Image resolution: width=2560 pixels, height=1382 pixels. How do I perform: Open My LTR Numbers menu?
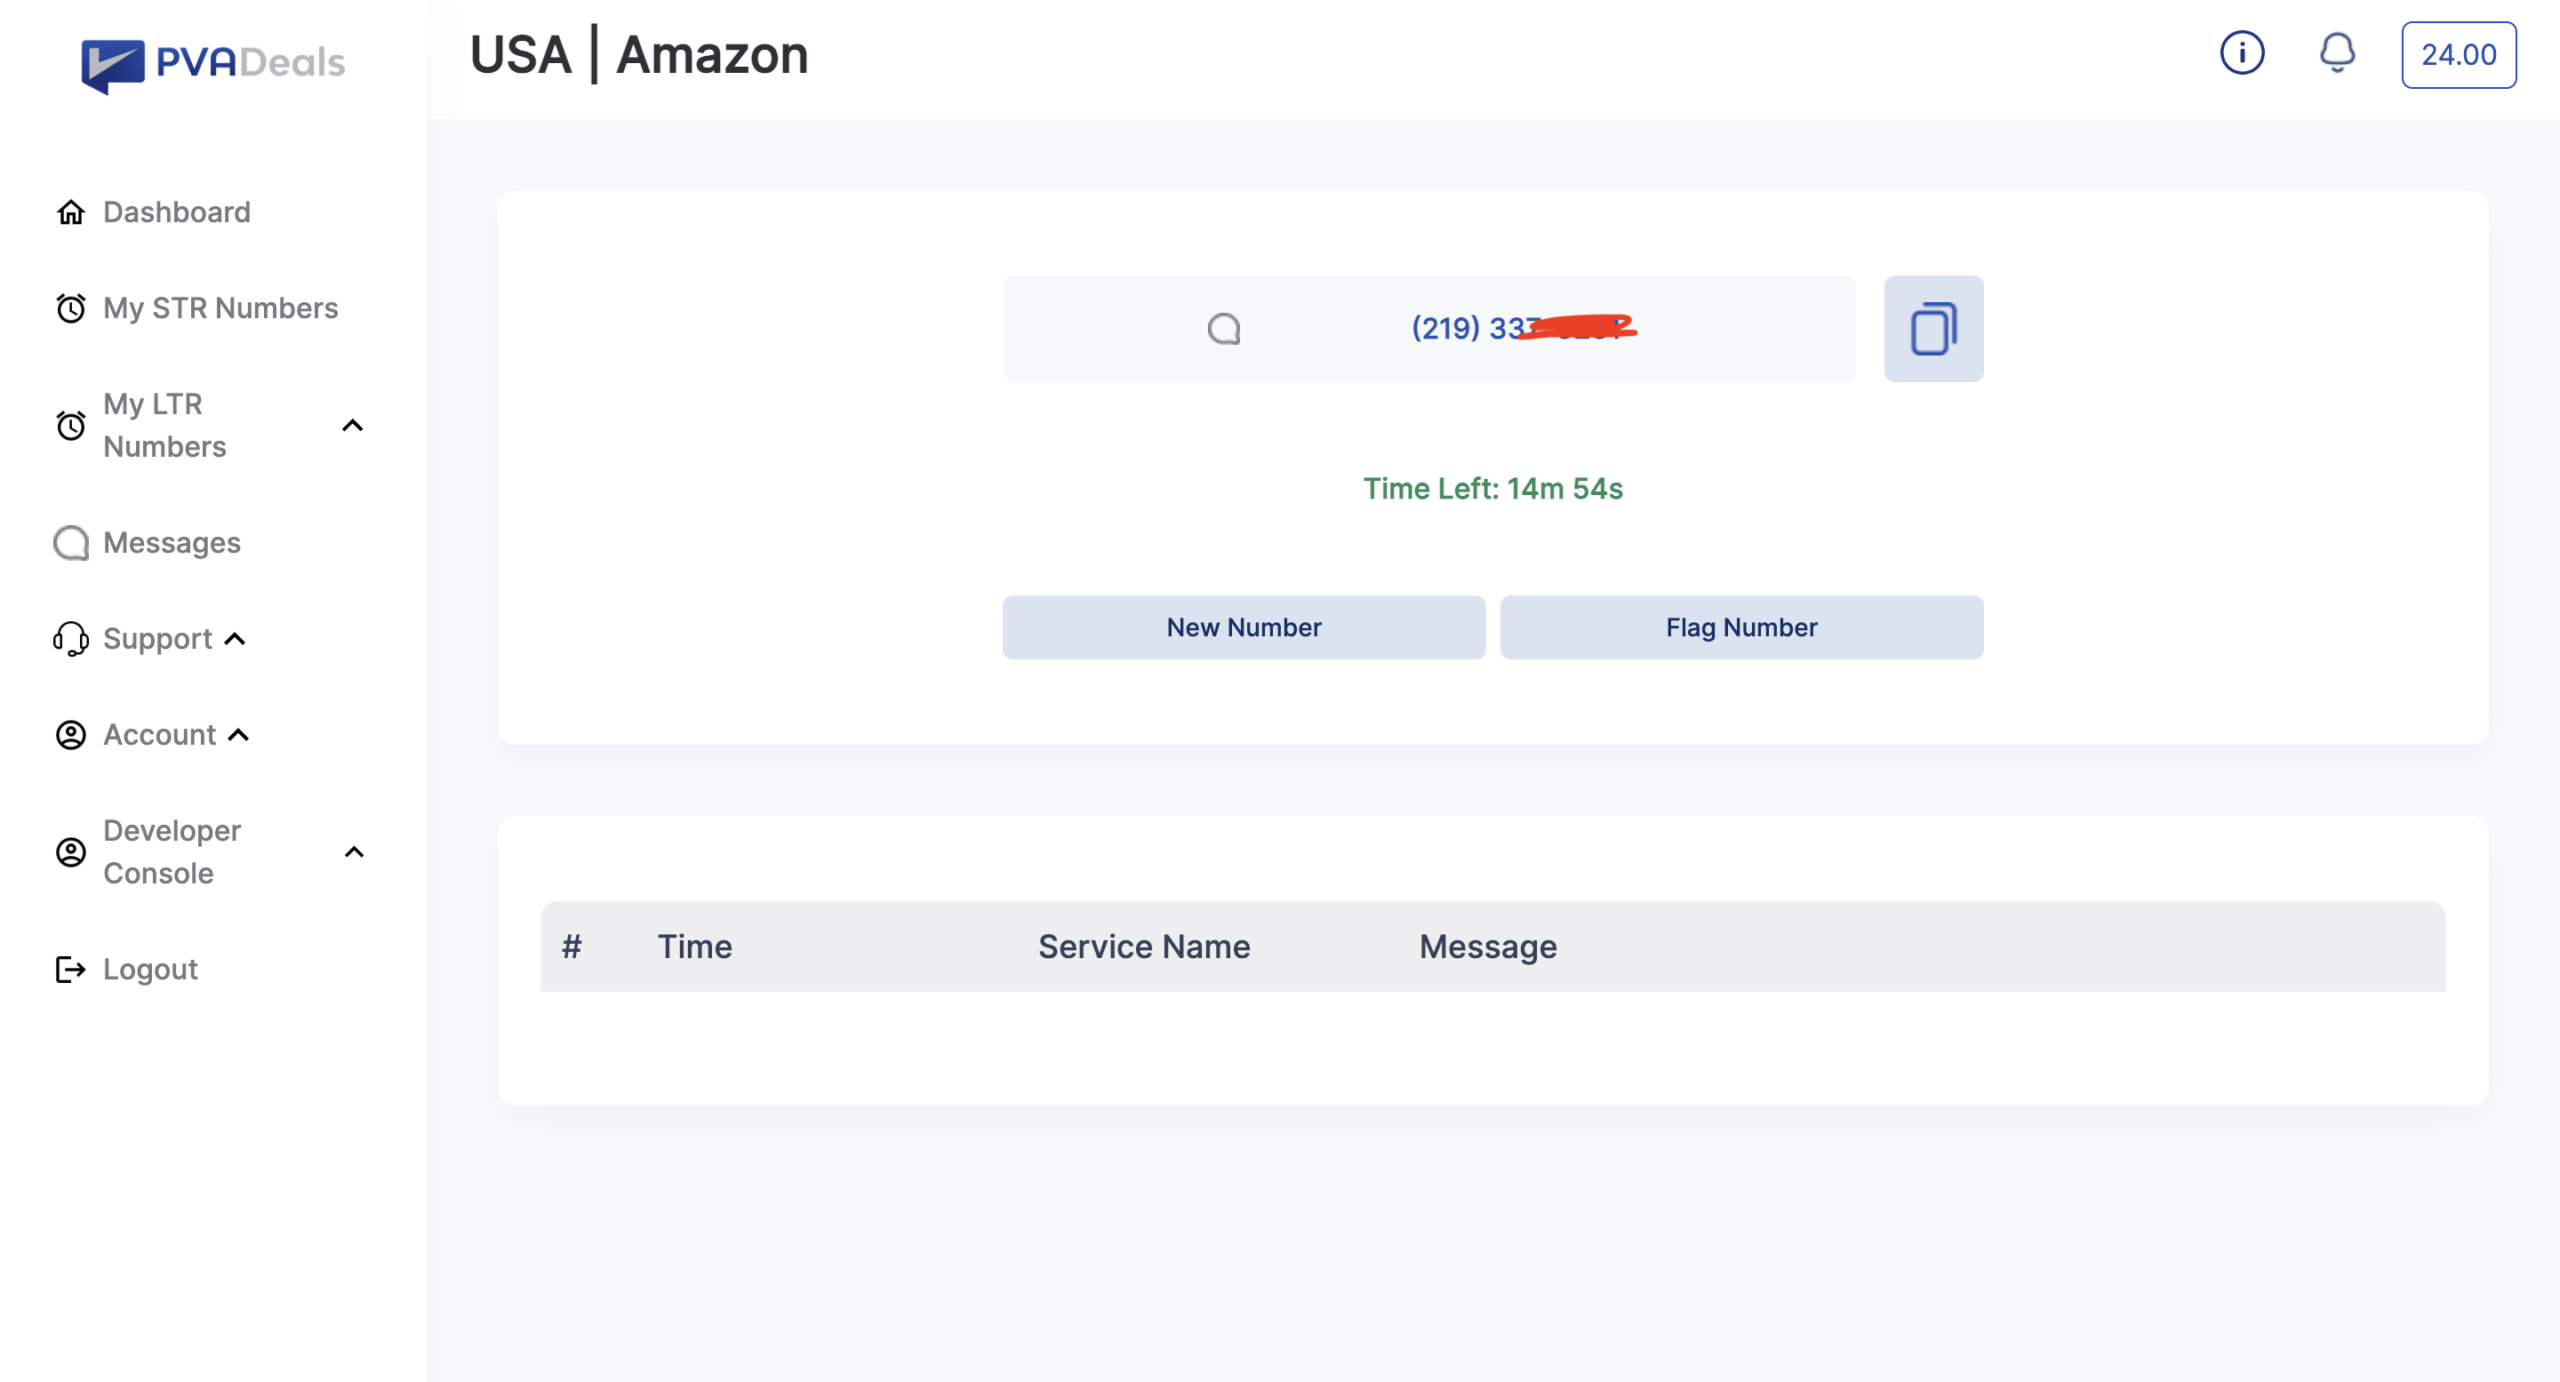coord(165,425)
